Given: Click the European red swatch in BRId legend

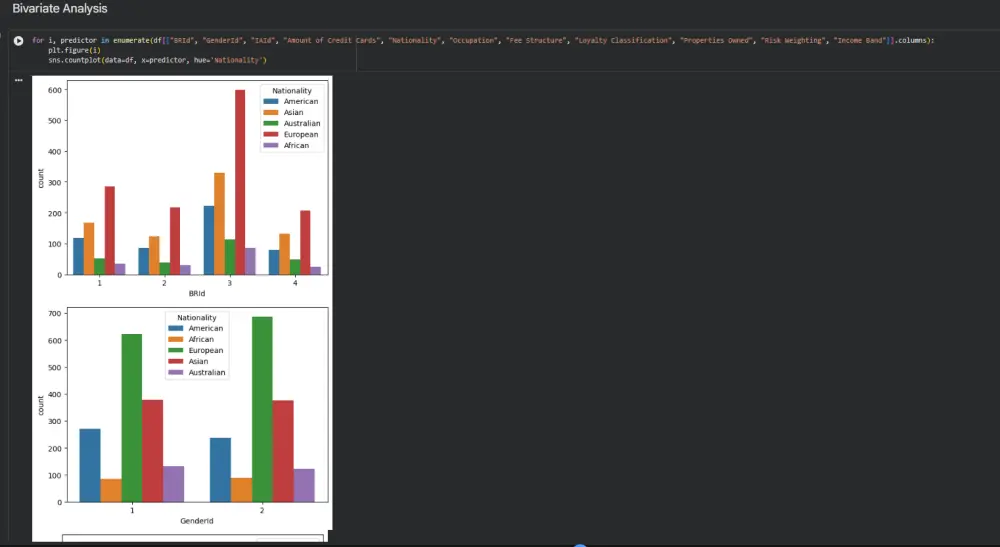Looking at the screenshot, I should coord(271,135).
